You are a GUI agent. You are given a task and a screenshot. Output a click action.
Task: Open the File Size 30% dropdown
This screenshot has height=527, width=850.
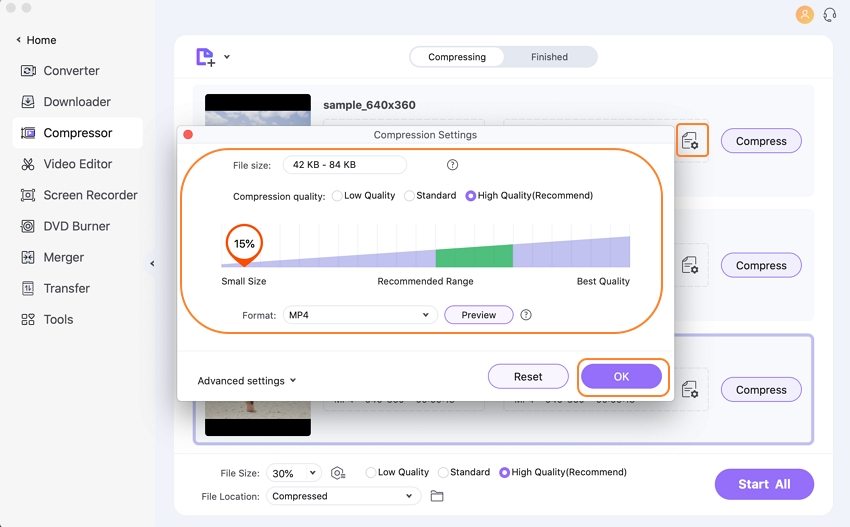(x=293, y=473)
